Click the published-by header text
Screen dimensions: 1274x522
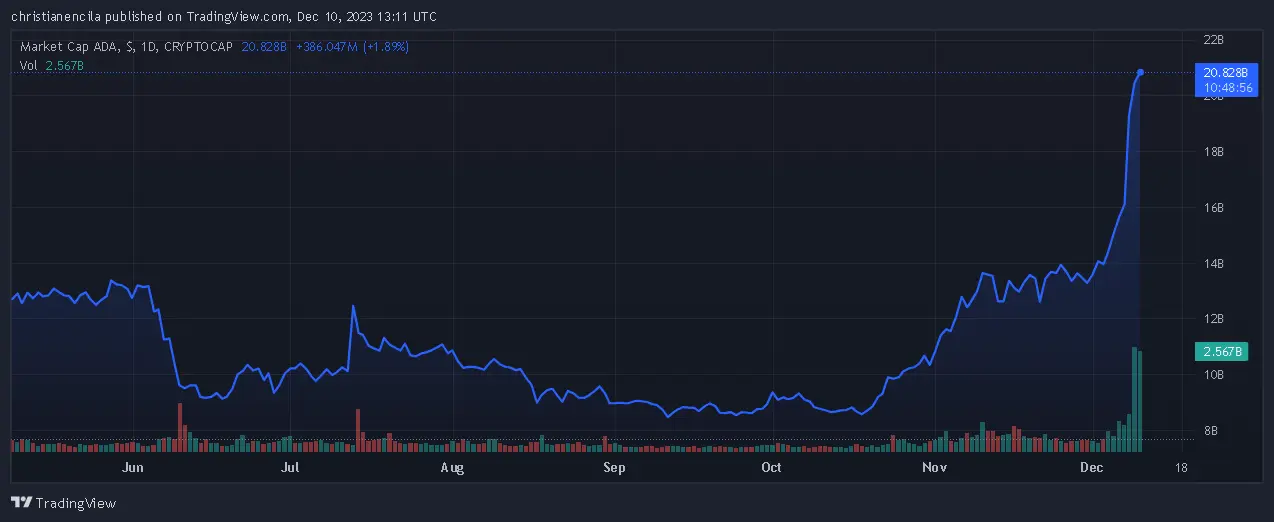point(223,16)
